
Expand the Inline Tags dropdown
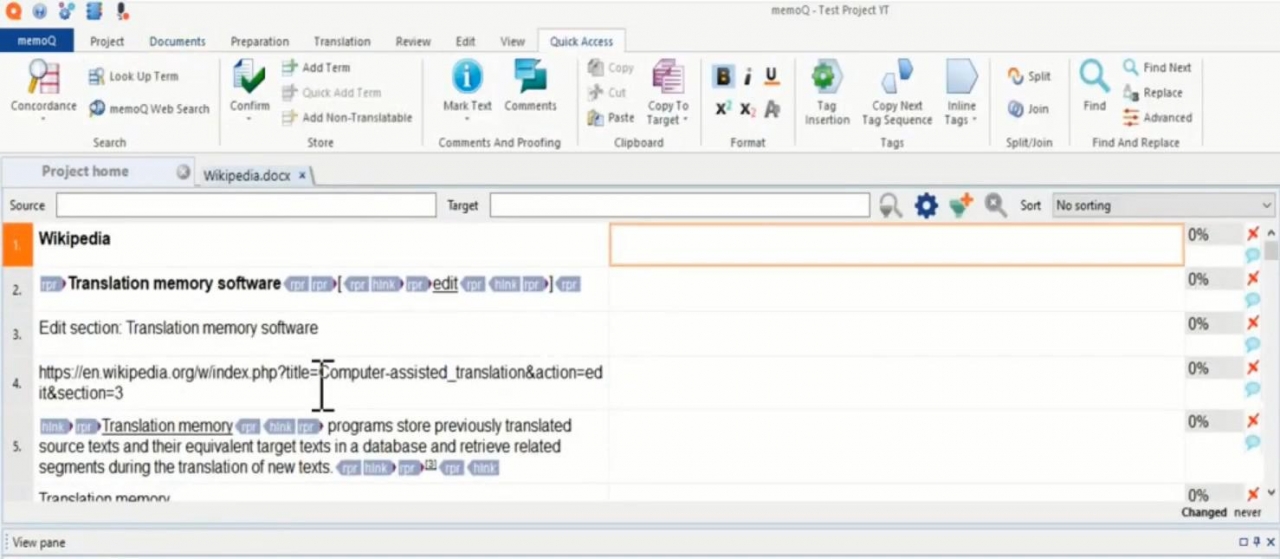click(961, 120)
